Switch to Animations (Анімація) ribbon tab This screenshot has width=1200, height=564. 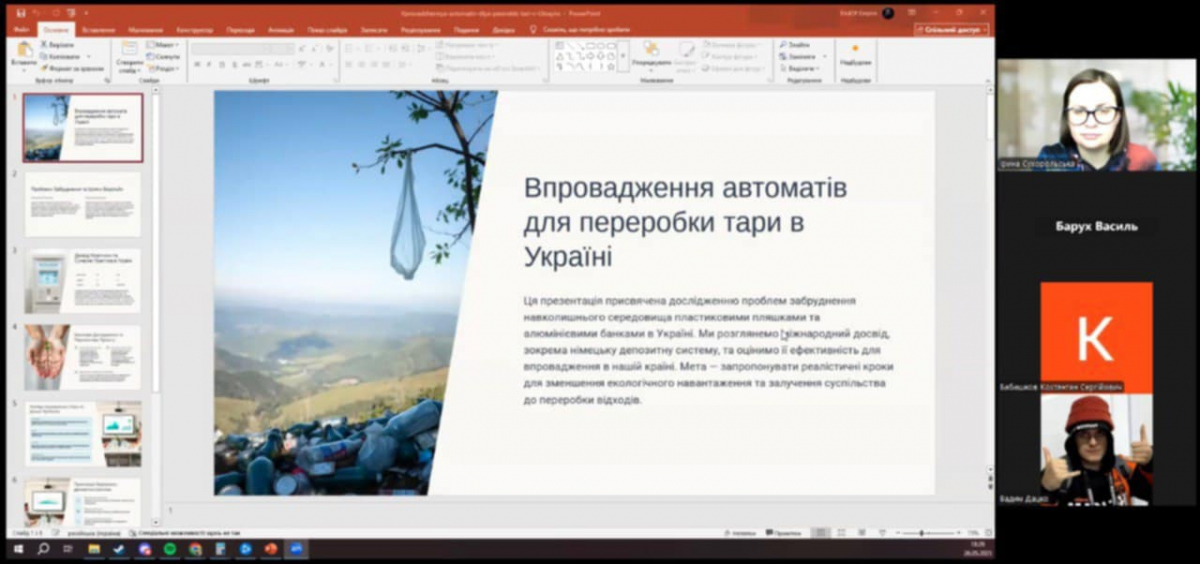pos(281,30)
